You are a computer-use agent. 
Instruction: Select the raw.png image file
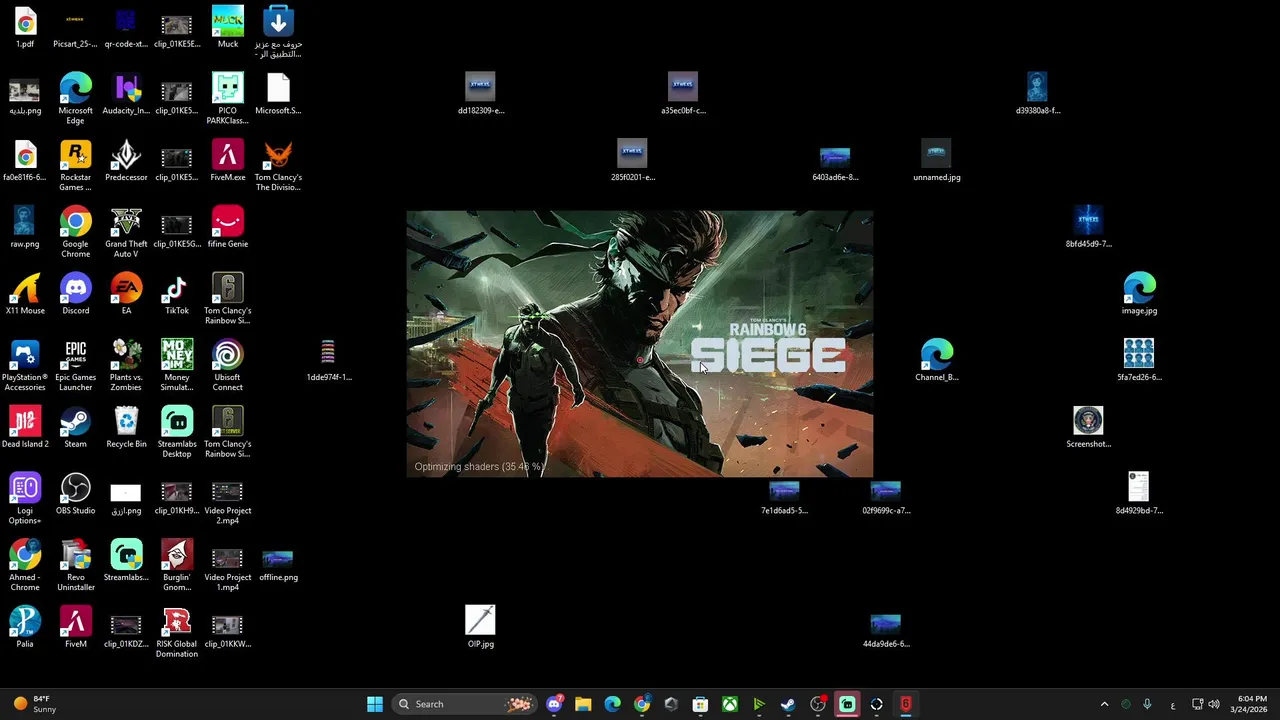pos(25,227)
